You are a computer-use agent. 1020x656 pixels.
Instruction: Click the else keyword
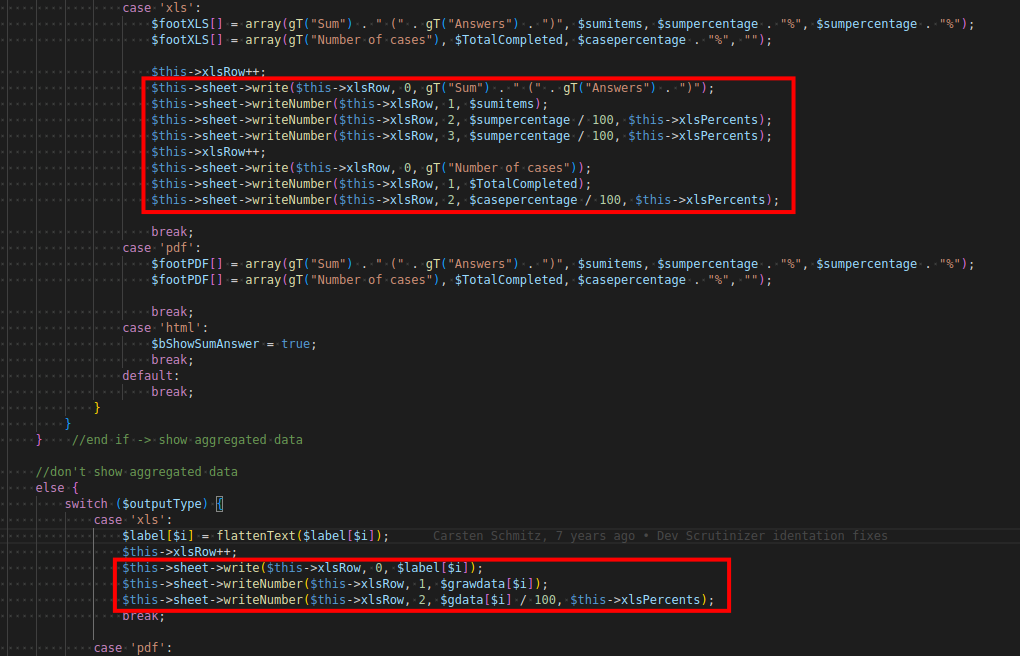(x=49, y=488)
